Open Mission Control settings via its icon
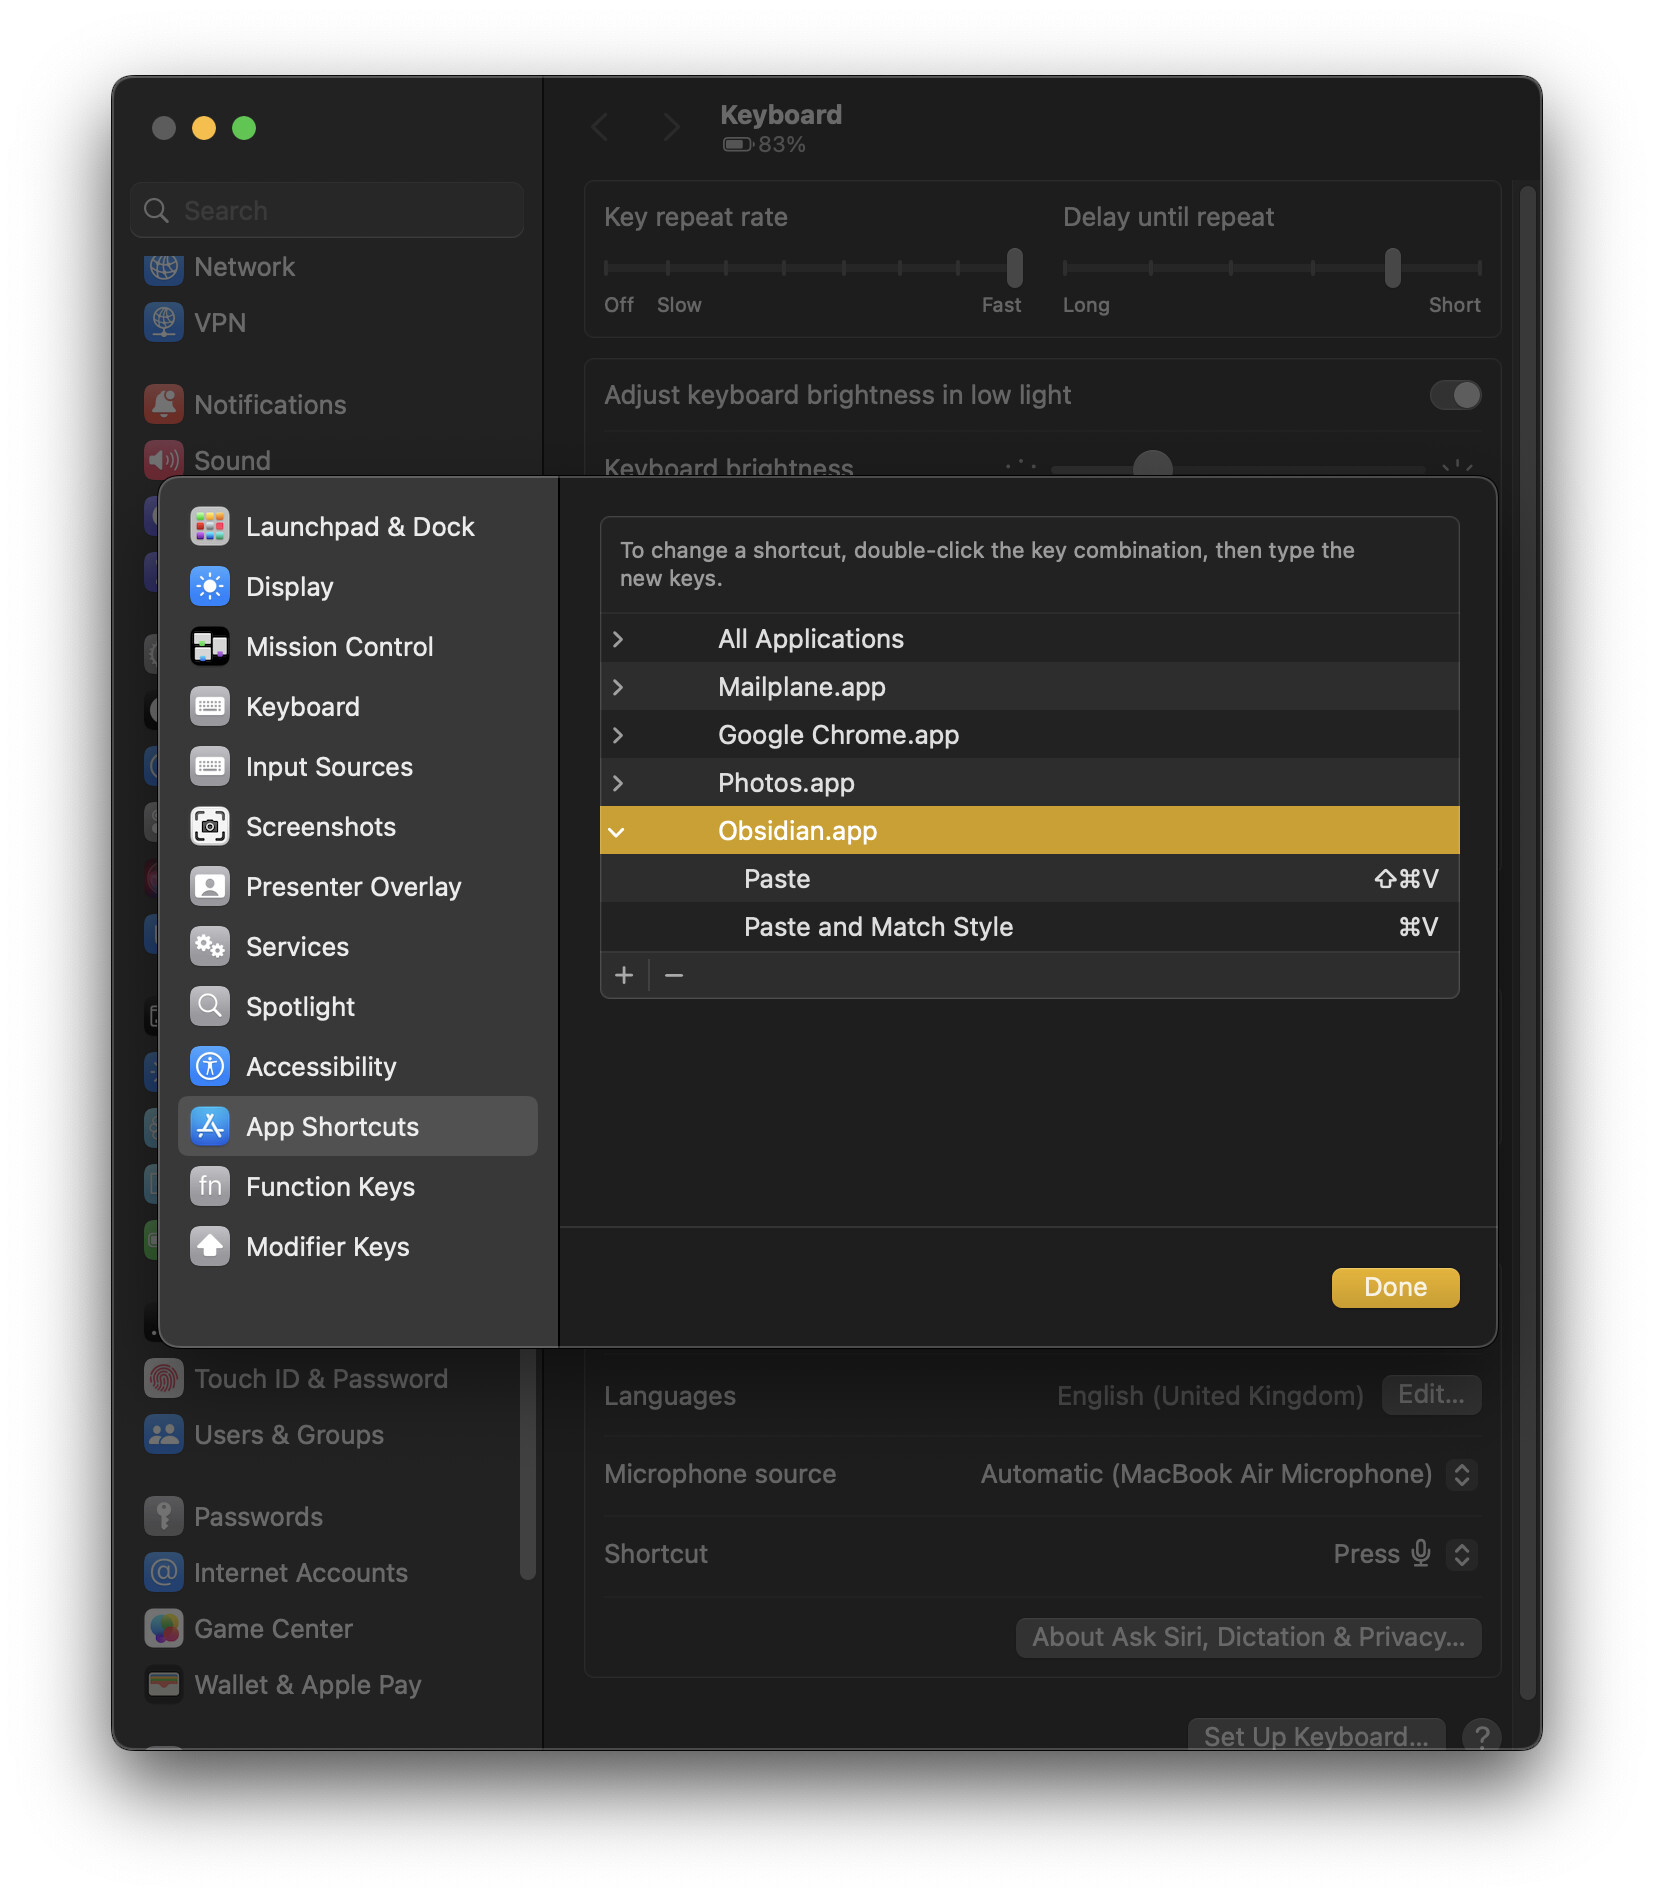 (210, 646)
